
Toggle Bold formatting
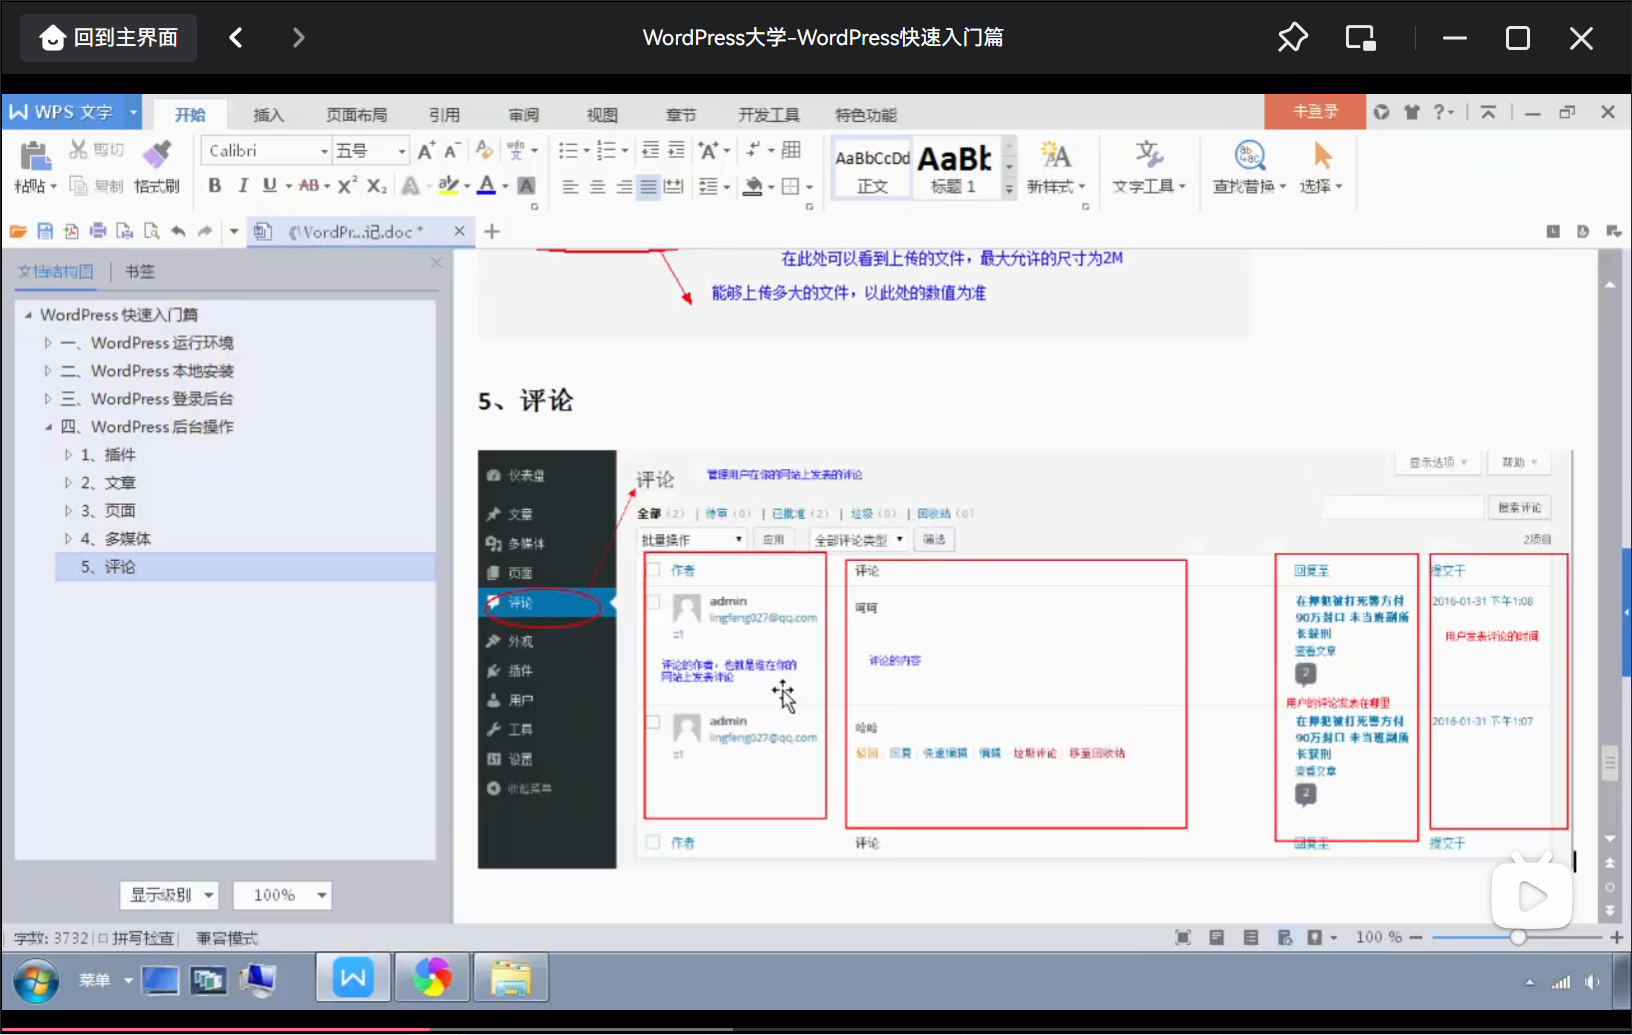click(215, 186)
